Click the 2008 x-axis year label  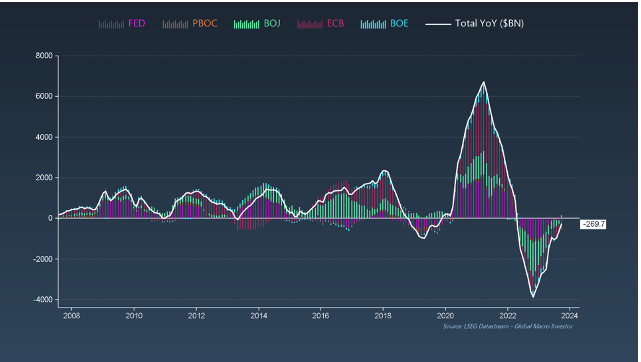coord(72,316)
